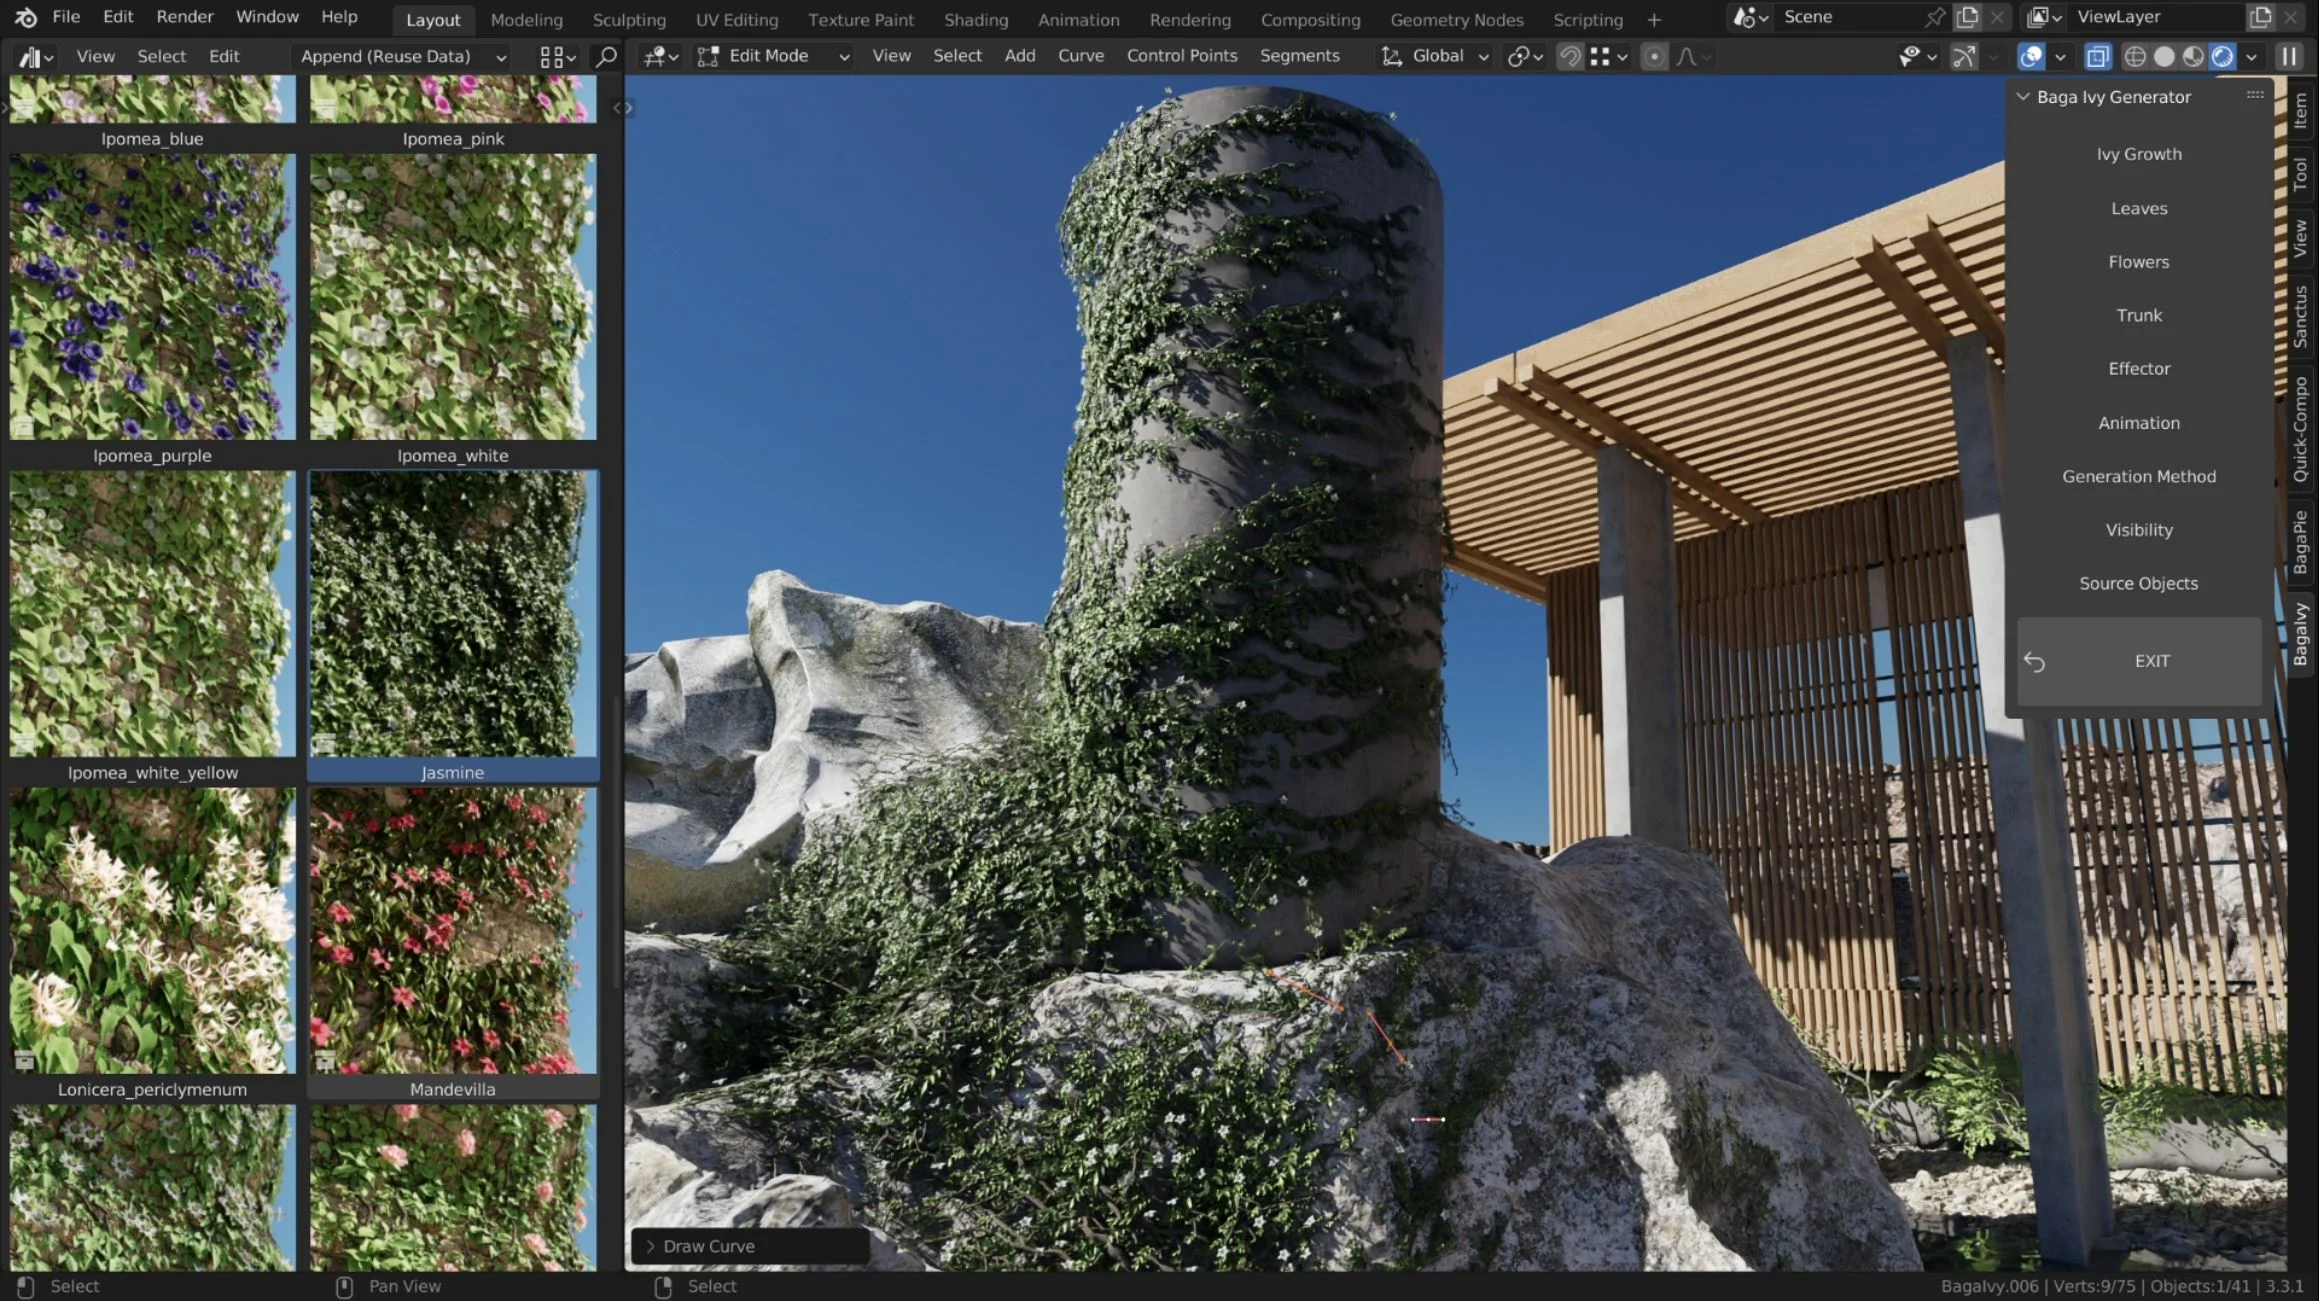
Task: Open Control Points menu
Action: click(1181, 56)
